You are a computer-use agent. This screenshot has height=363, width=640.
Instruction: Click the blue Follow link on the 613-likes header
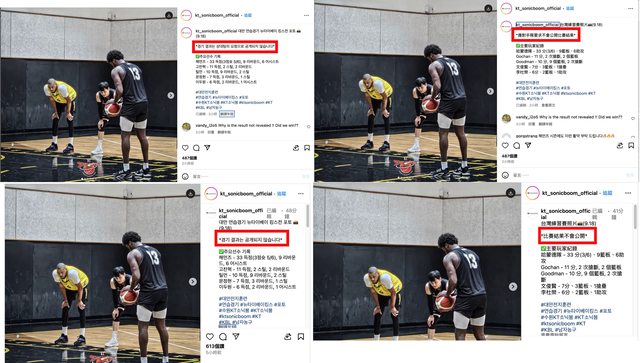(281, 194)
